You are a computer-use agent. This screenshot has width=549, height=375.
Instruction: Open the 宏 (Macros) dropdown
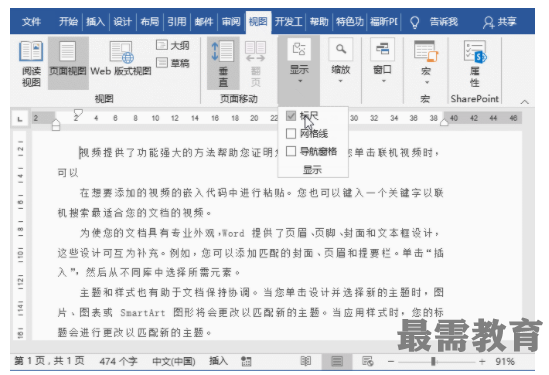click(x=426, y=63)
